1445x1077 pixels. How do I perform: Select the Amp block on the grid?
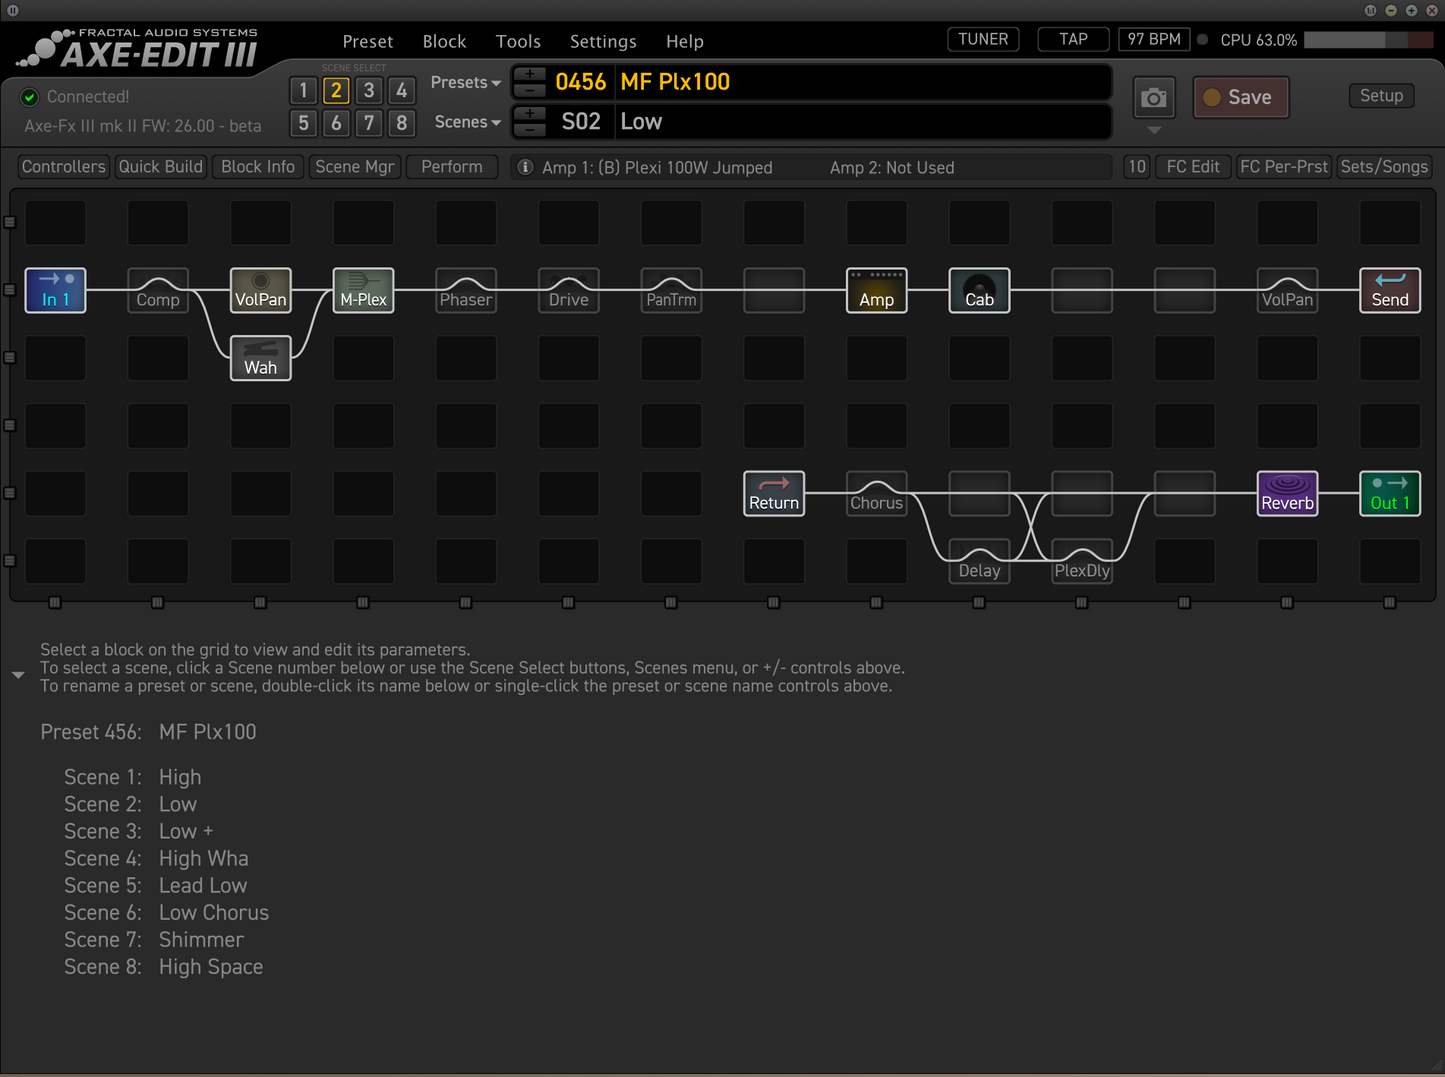coord(876,290)
